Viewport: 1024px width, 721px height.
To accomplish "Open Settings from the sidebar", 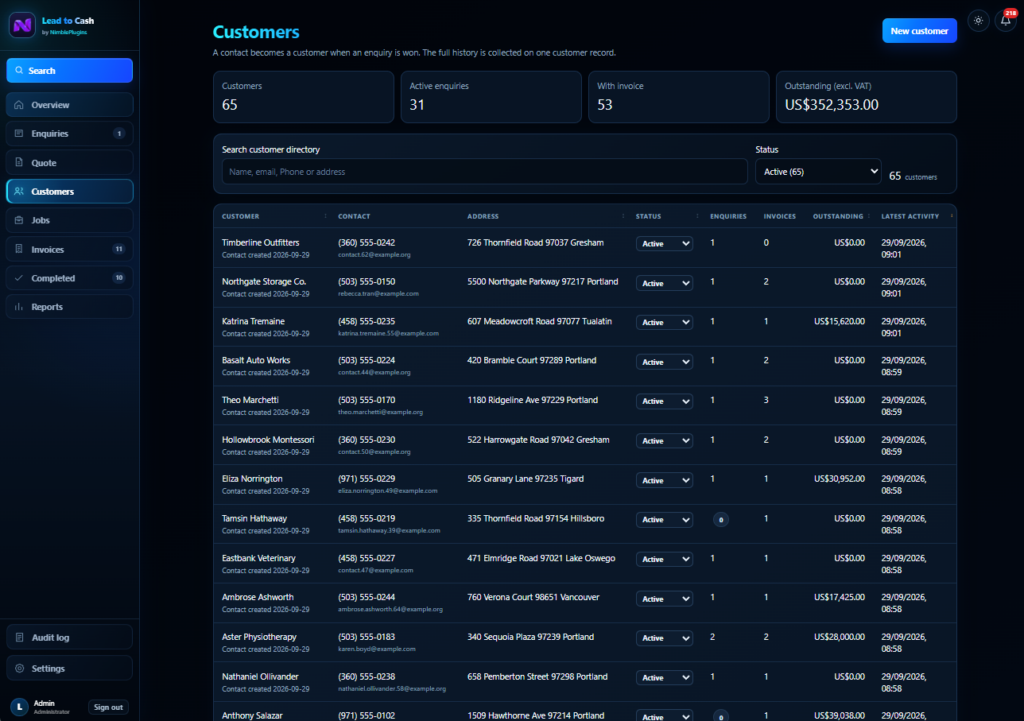I will [x=70, y=668].
